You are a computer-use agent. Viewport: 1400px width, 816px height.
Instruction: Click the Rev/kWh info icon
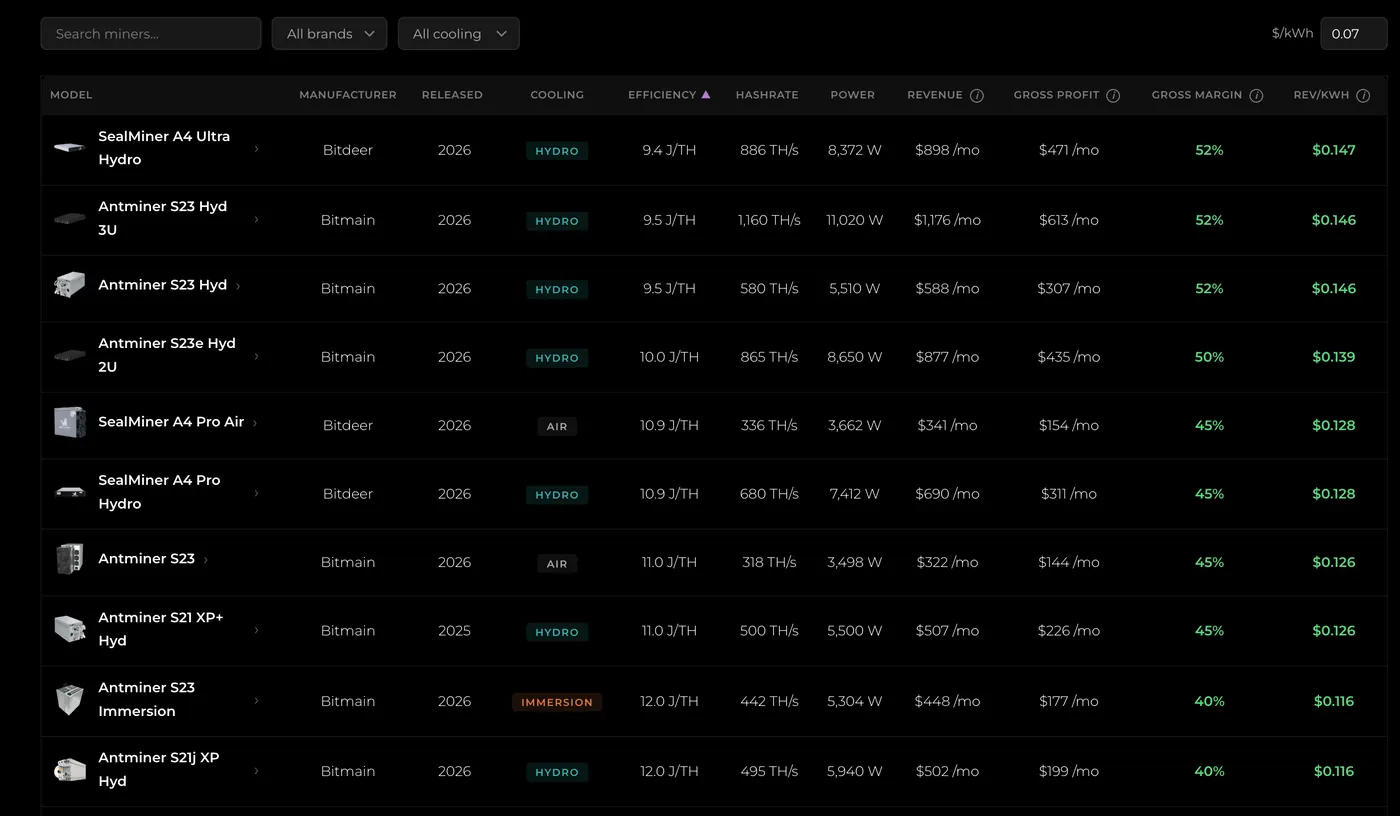[1363, 95]
